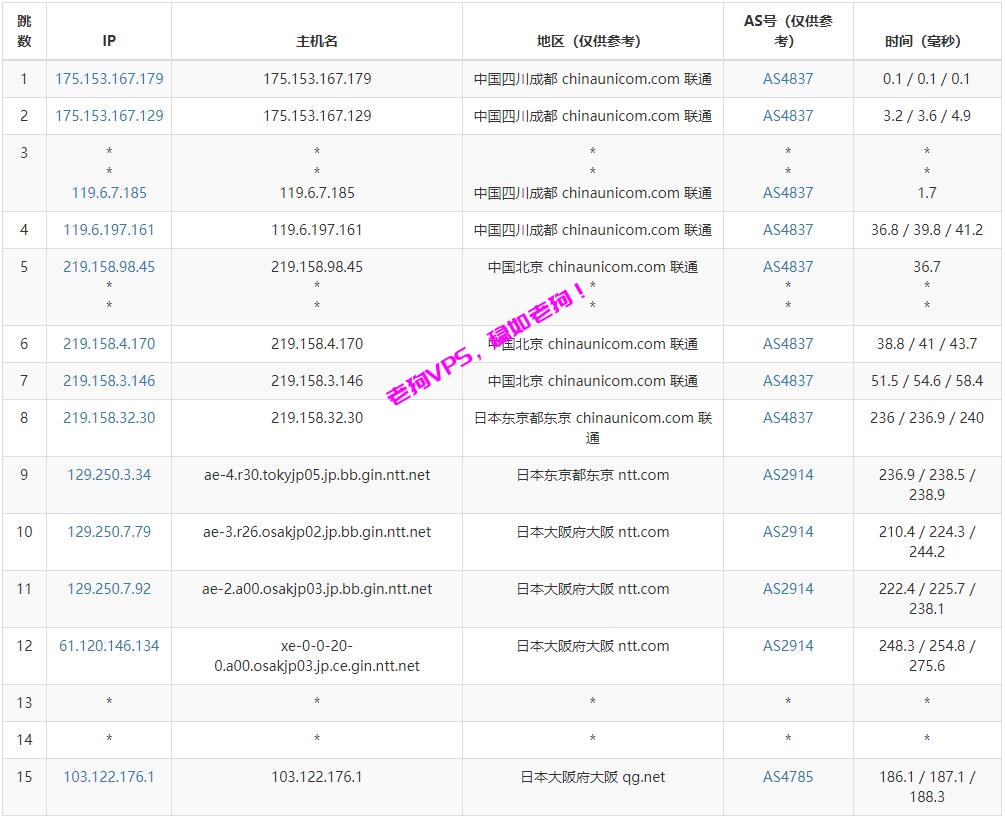The height and width of the screenshot is (816, 1005).
Task: Click time value 36.7 in hop 5
Action: (x=926, y=267)
